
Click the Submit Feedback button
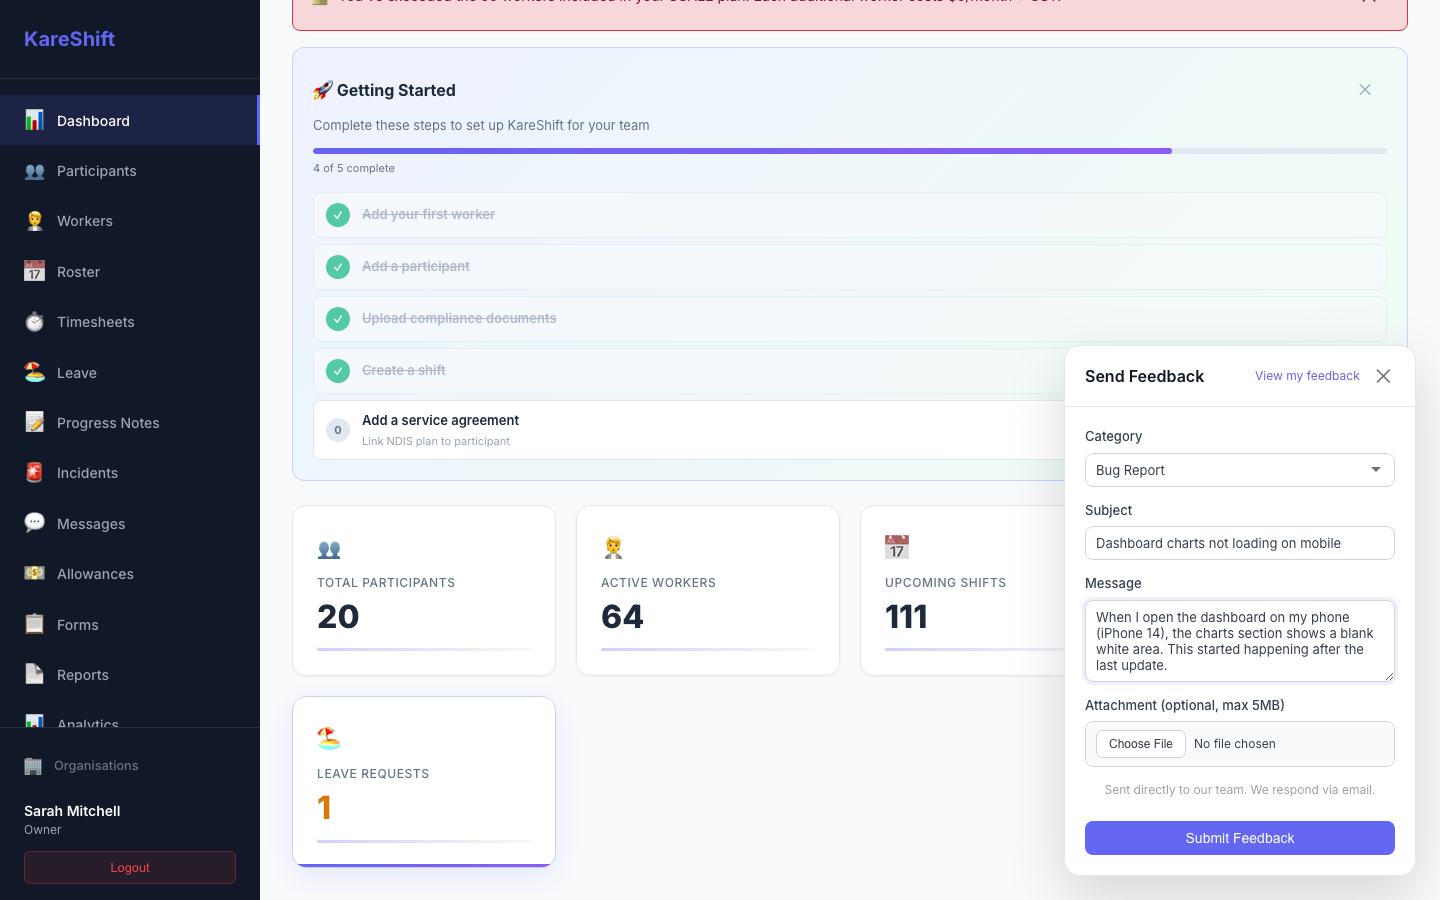[x=1240, y=838]
